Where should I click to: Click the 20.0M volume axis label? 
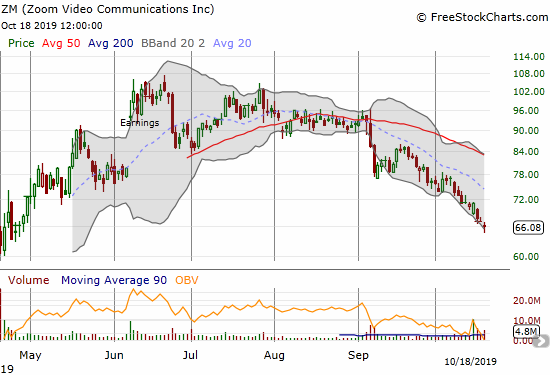coord(527,301)
